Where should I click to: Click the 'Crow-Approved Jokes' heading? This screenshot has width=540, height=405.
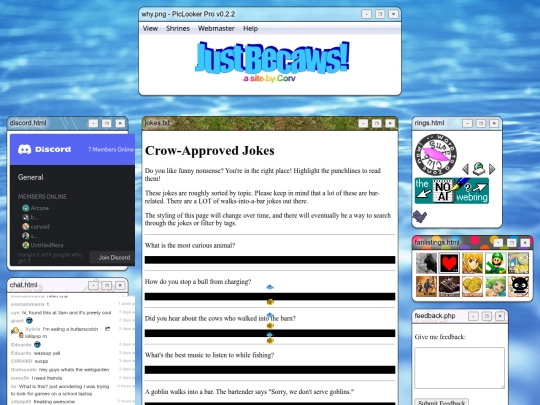pos(209,150)
